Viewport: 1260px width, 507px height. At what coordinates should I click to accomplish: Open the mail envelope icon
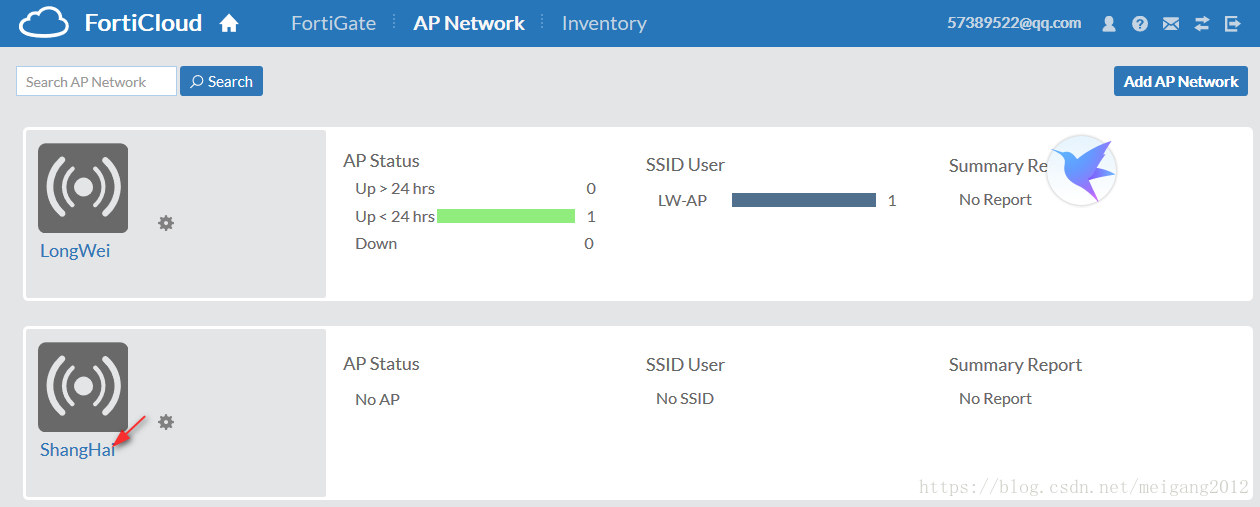click(1171, 23)
